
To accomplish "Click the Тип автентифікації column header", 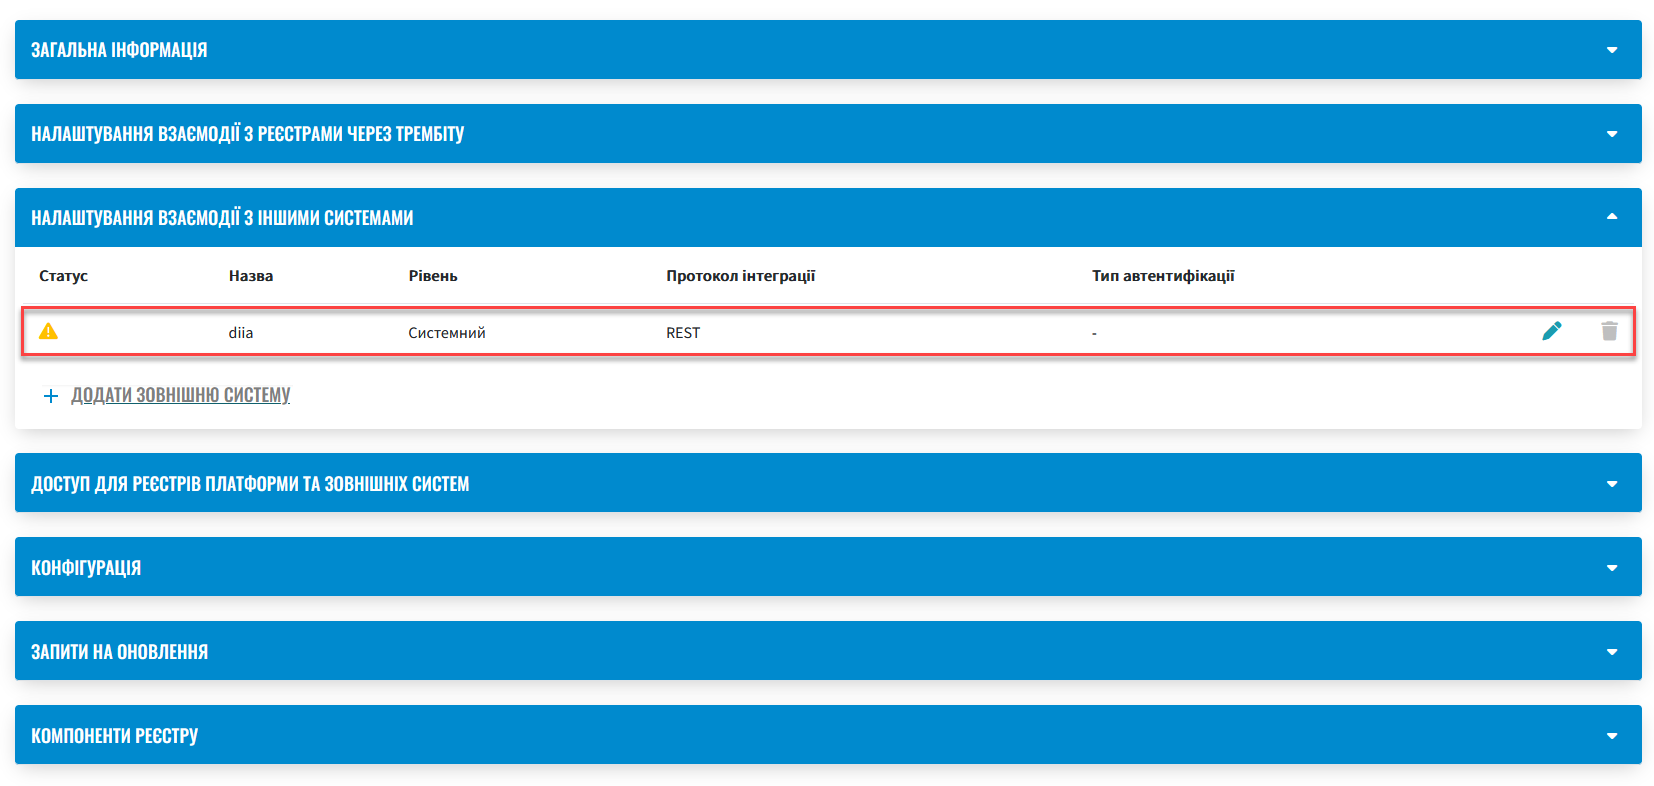I will pyautogui.click(x=1163, y=276).
